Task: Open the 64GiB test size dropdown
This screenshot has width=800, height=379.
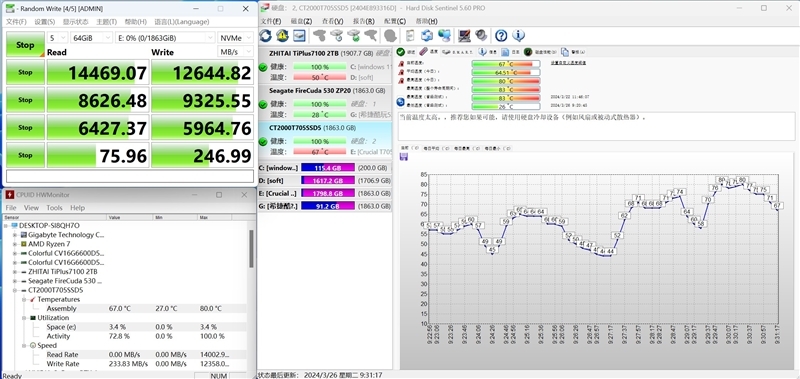Action: point(91,38)
